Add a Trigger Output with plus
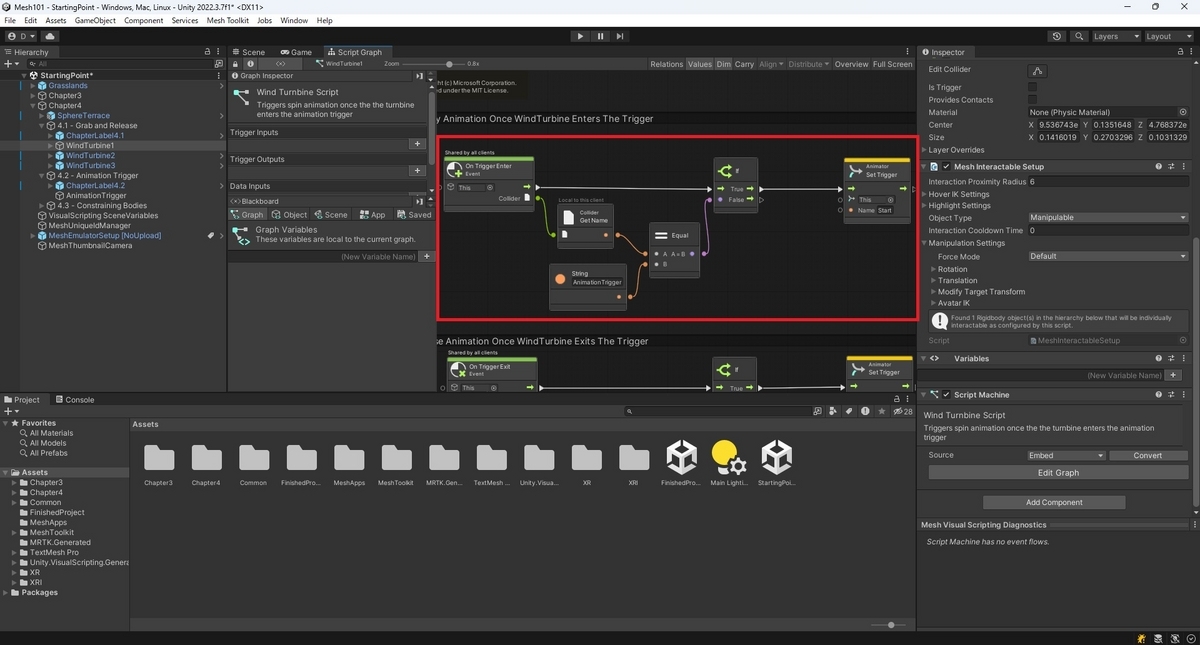Image resolution: width=1200 pixels, height=645 pixels. point(418,171)
